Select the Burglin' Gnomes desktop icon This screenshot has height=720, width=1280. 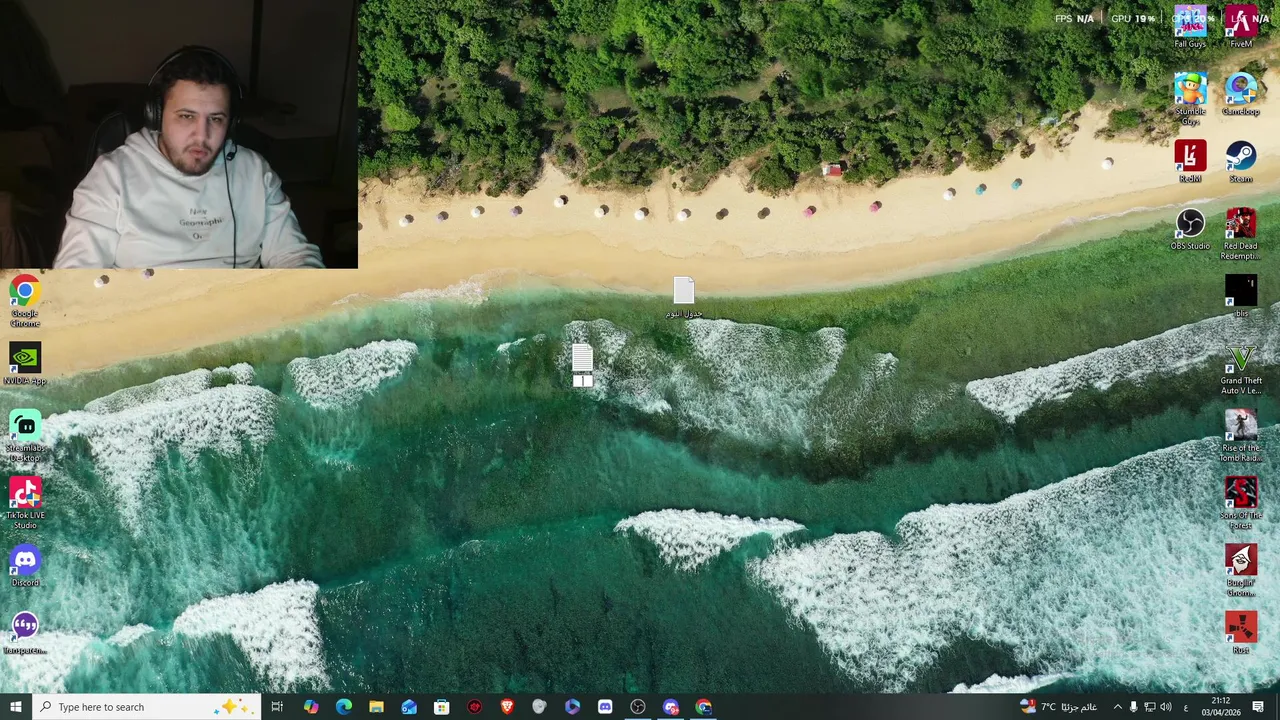click(x=1241, y=571)
